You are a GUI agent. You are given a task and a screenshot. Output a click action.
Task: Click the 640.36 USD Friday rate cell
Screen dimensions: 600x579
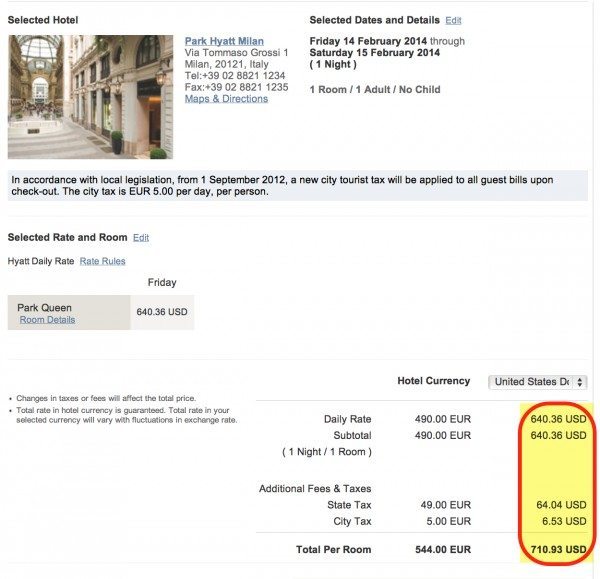point(162,312)
